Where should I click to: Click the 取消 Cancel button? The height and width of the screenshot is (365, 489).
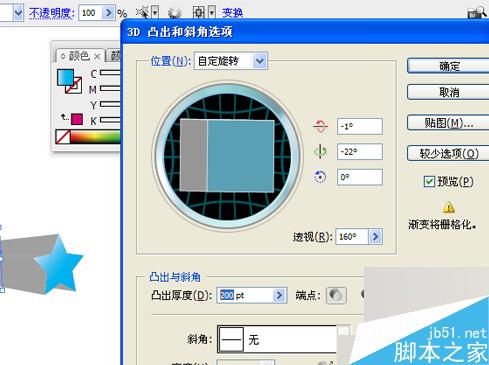(x=449, y=92)
